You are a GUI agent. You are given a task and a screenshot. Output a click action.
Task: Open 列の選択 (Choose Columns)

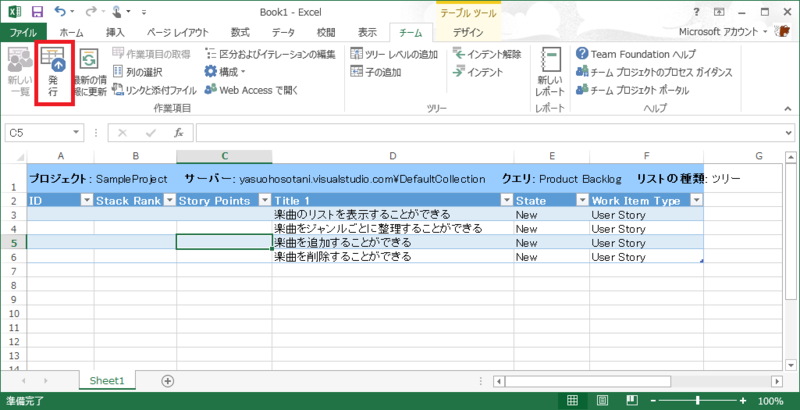(x=137, y=72)
